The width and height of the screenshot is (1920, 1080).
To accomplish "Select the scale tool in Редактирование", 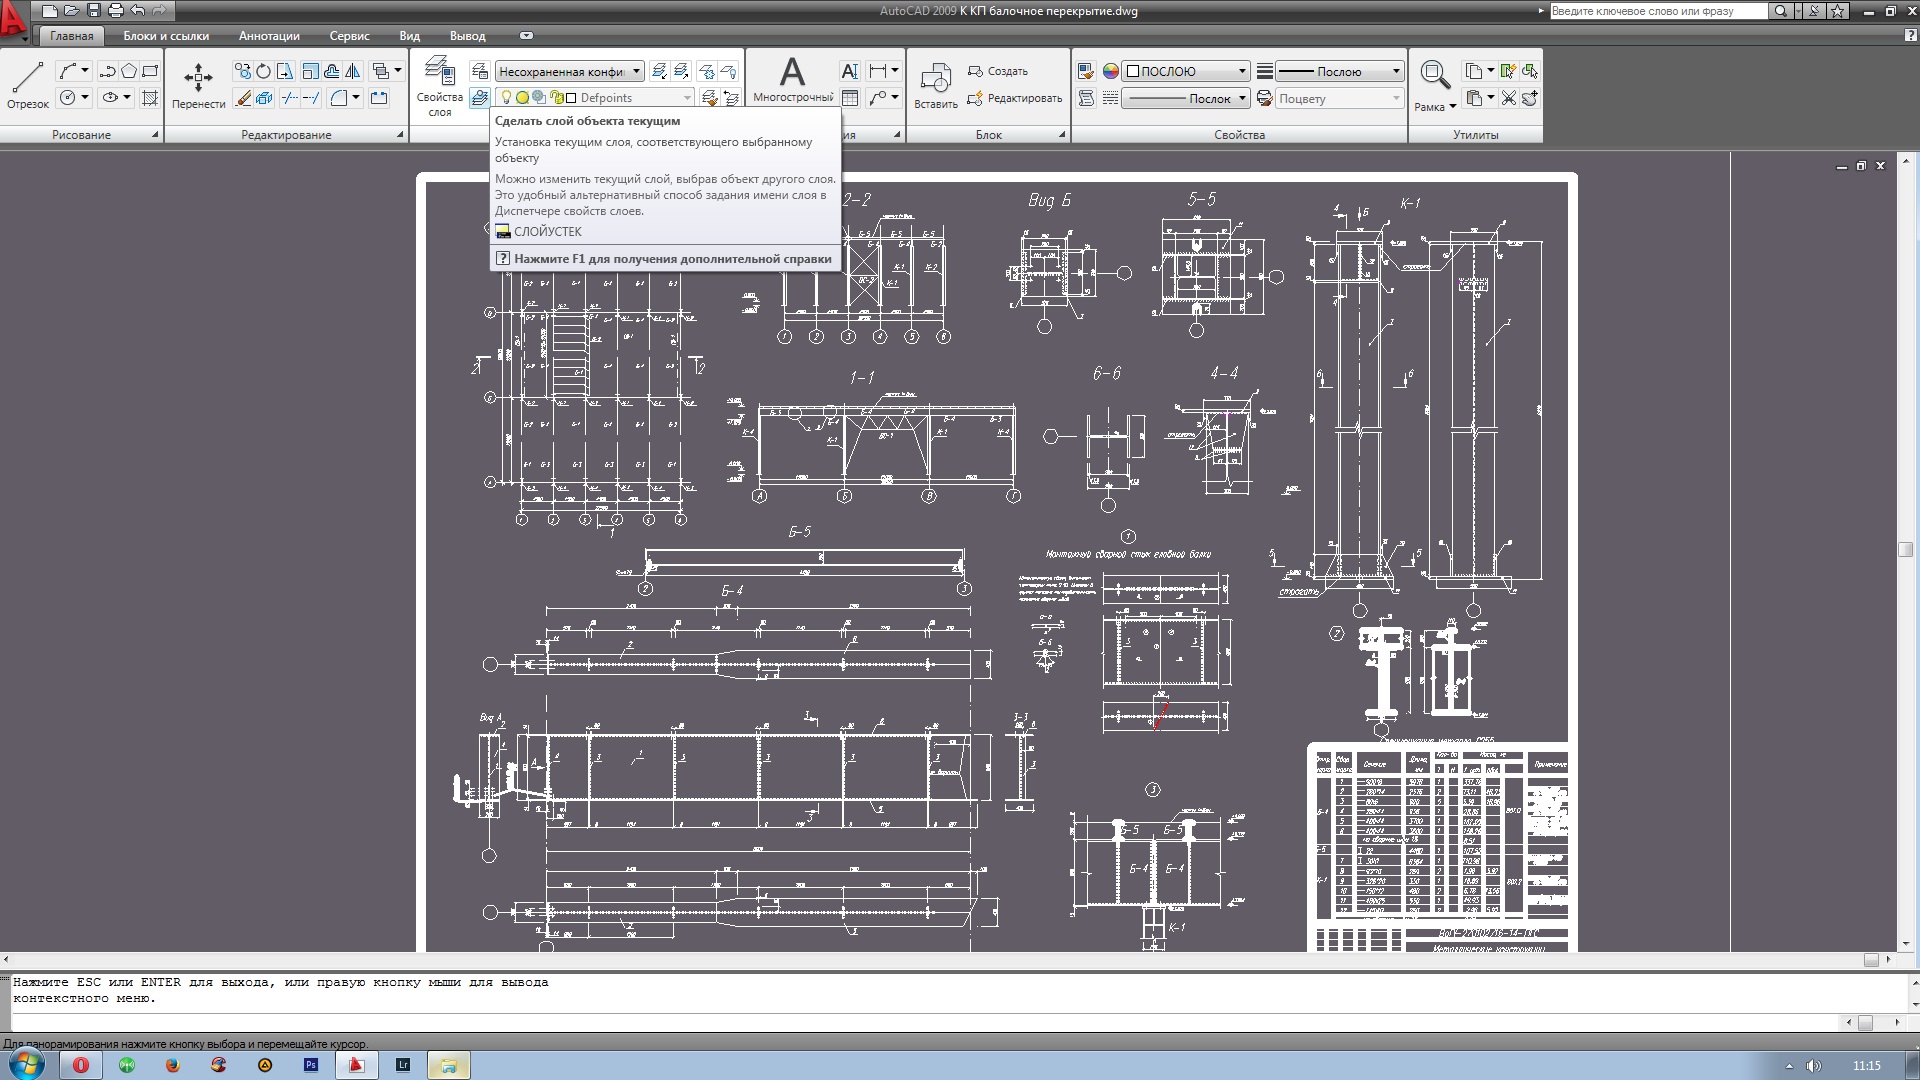I will tap(310, 71).
